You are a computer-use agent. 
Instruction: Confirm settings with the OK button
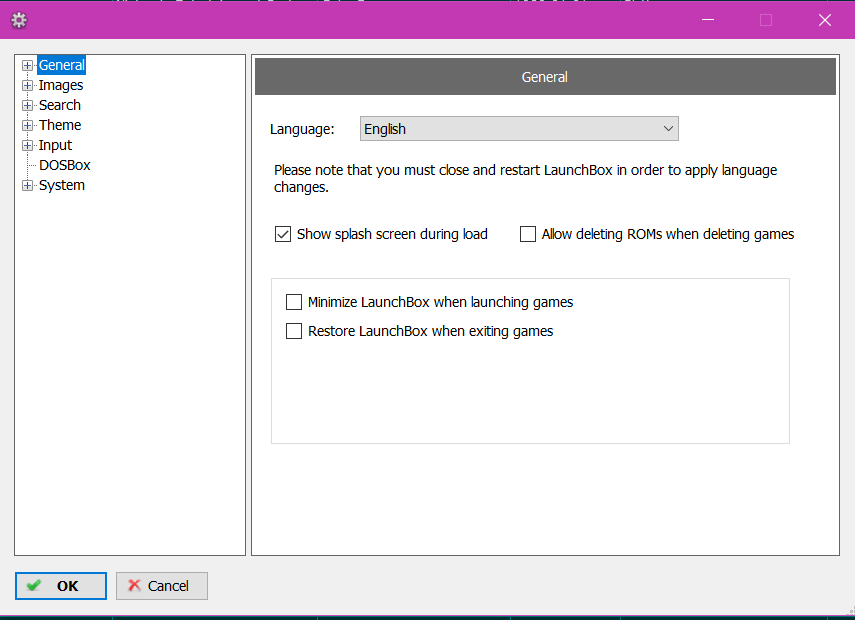pos(61,586)
